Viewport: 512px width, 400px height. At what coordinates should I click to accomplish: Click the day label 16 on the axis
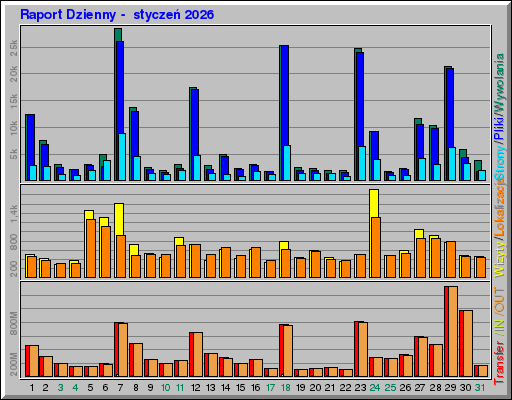(x=256, y=388)
